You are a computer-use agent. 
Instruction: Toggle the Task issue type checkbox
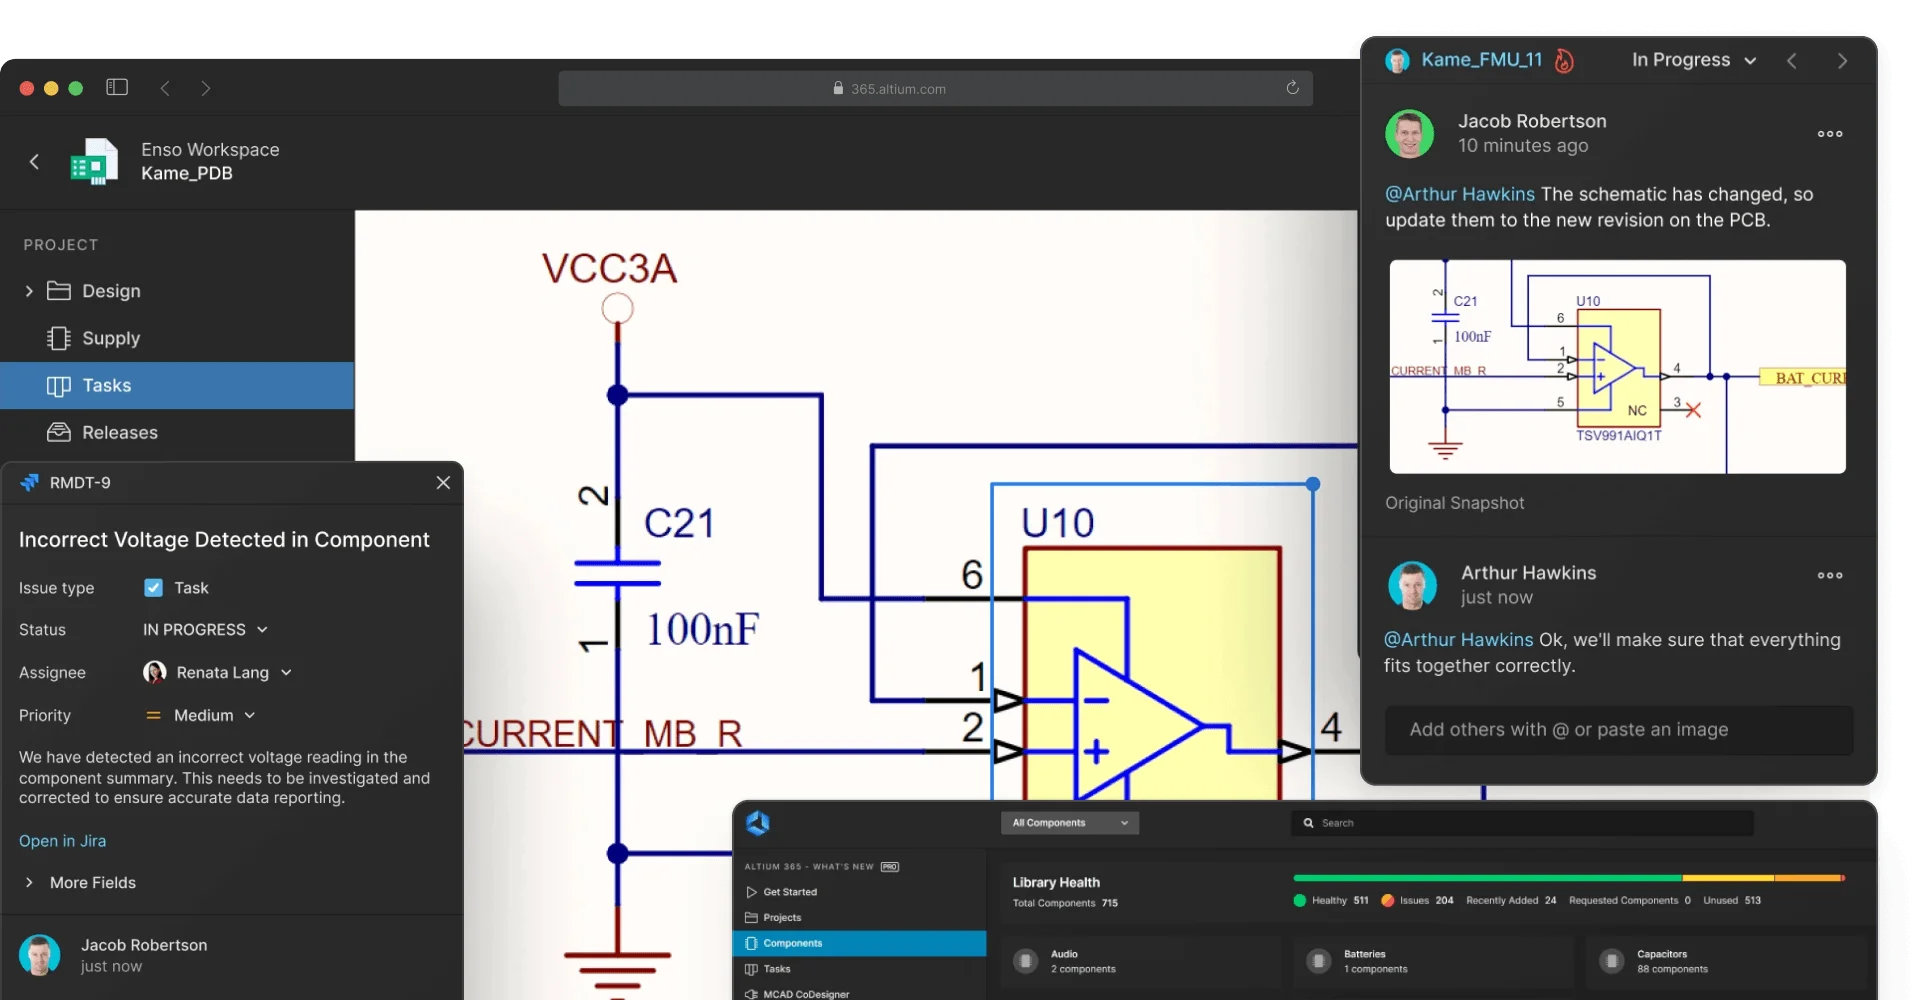point(153,587)
